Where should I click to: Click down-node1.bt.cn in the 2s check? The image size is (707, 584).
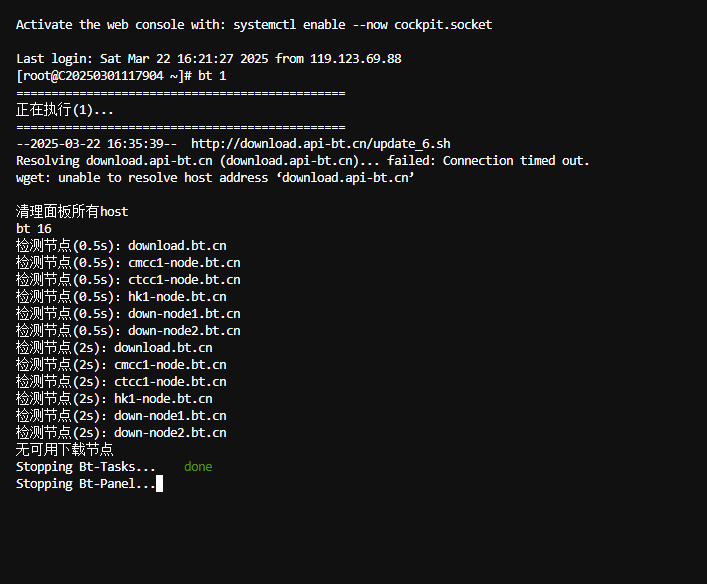tap(170, 416)
